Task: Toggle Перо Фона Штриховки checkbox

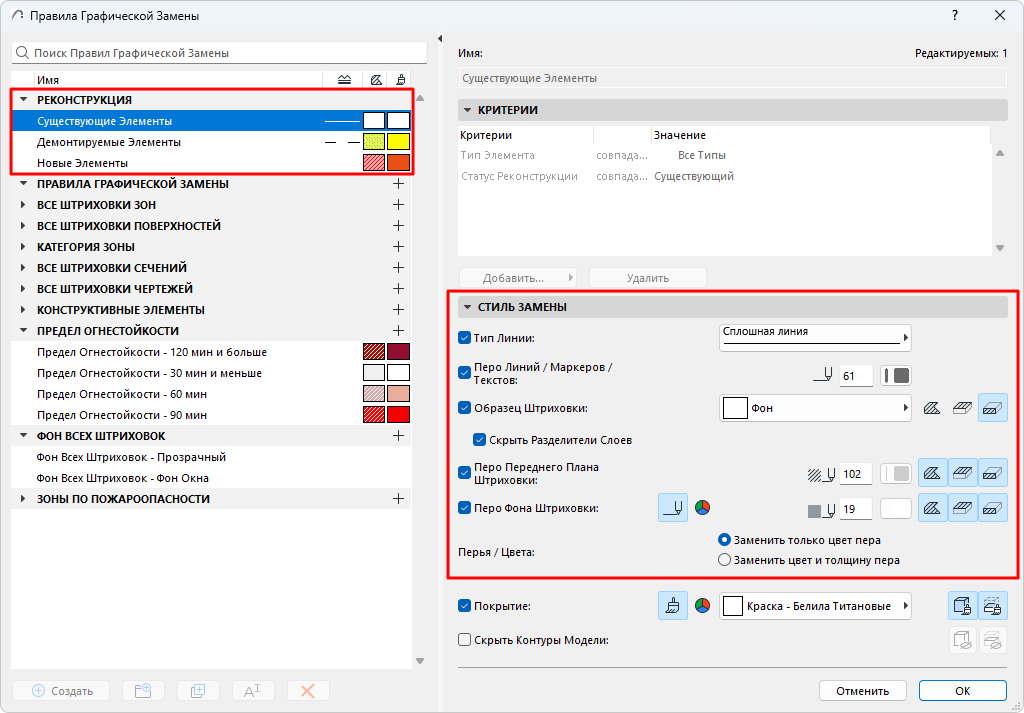Action: (464, 508)
